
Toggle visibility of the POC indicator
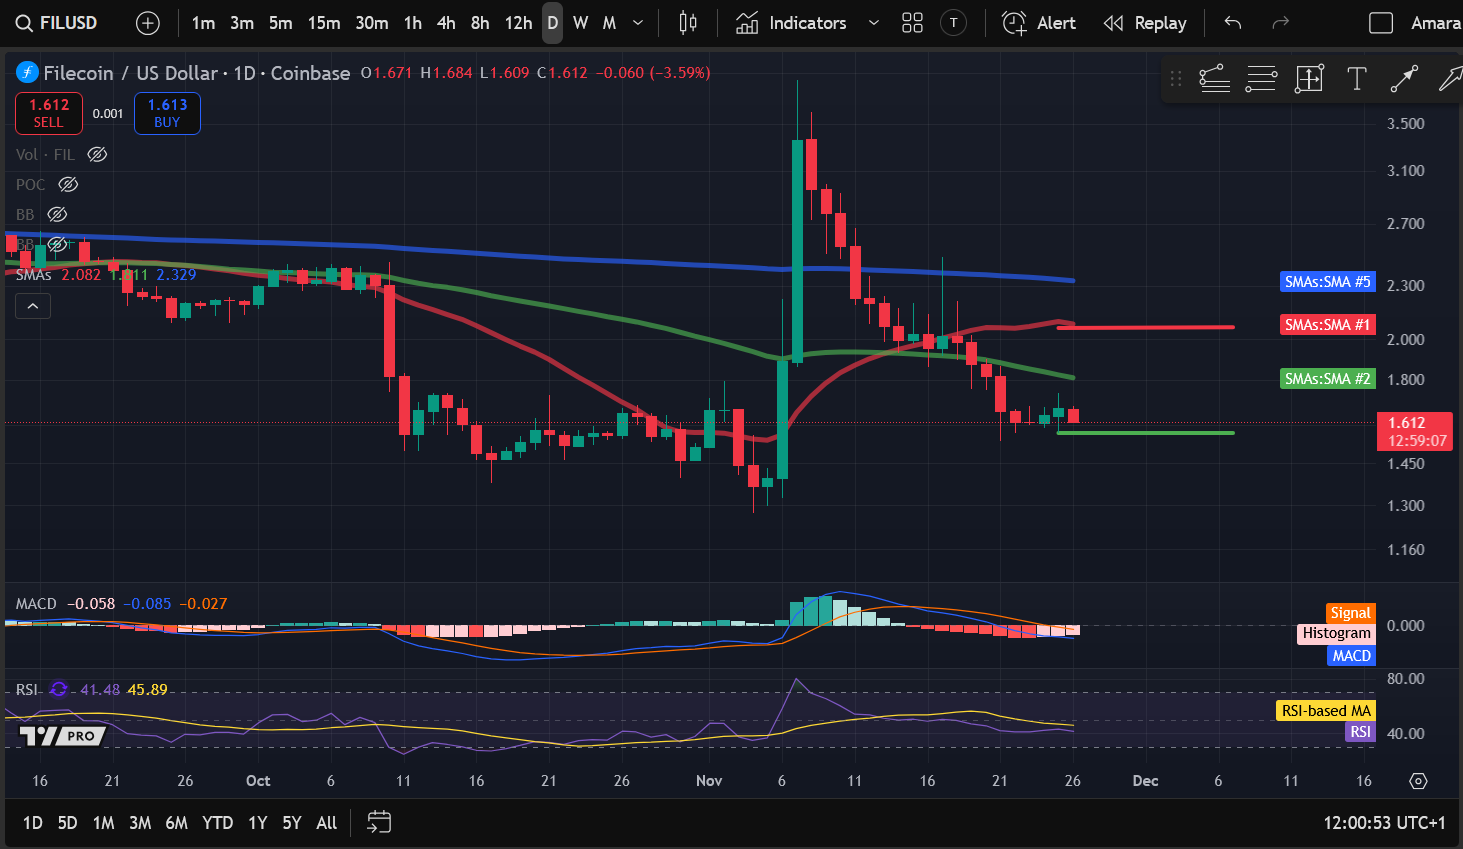point(67,184)
